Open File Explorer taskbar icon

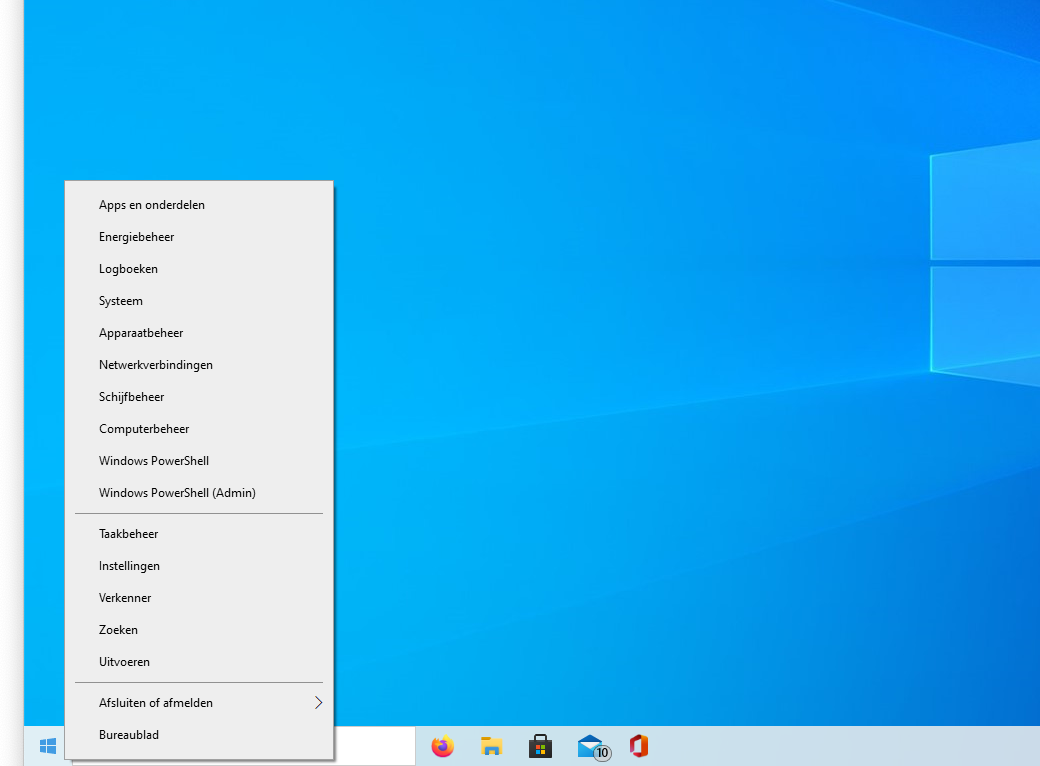click(491, 746)
